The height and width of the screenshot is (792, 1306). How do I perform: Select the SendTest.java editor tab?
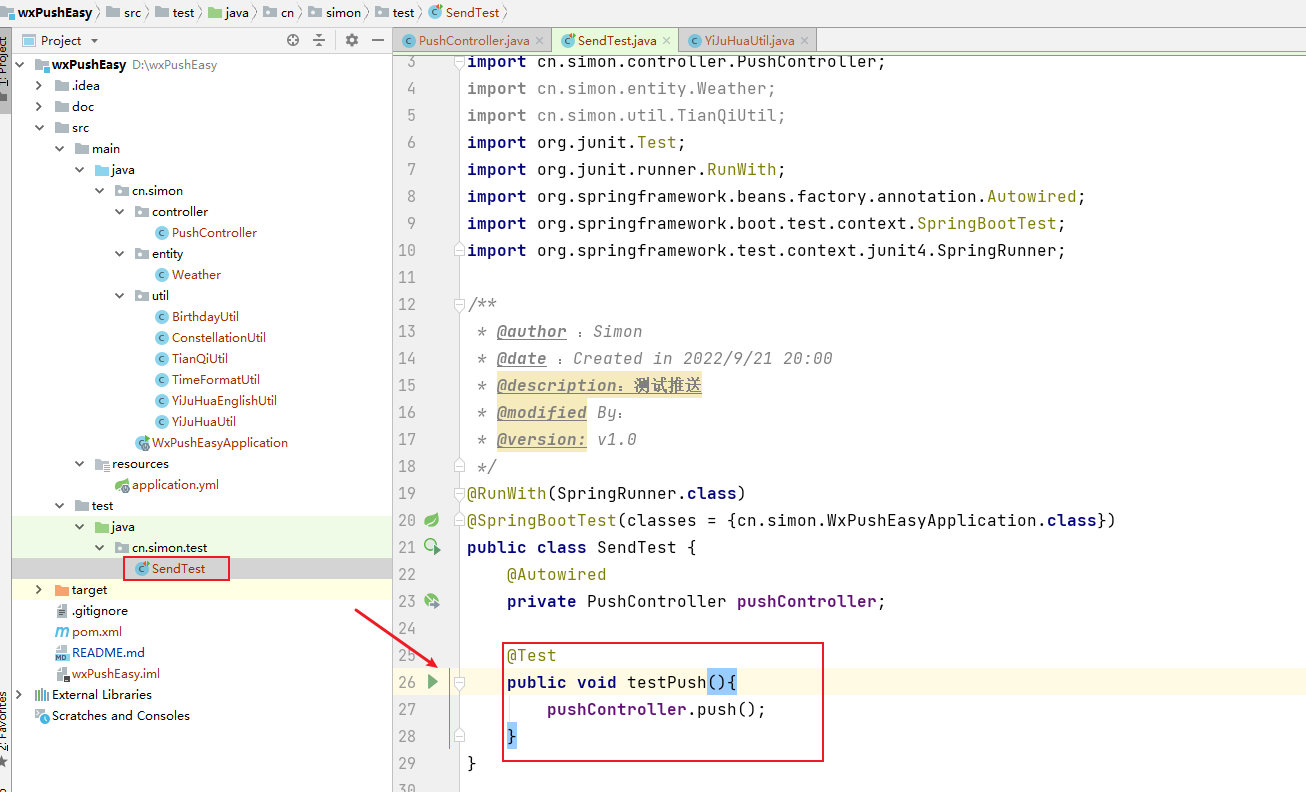pos(616,41)
